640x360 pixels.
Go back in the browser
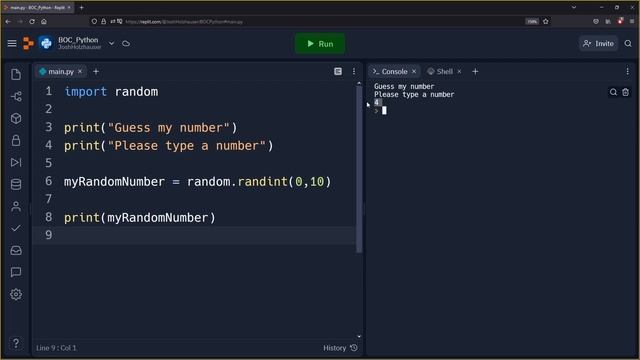[x=8, y=21]
